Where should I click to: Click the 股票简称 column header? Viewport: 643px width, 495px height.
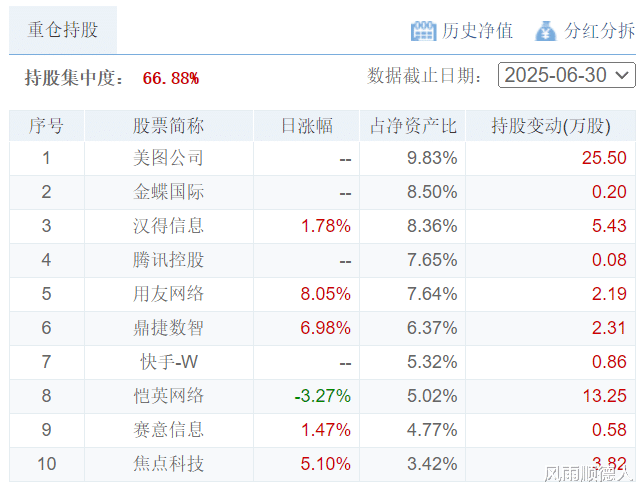pyautogui.click(x=169, y=125)
